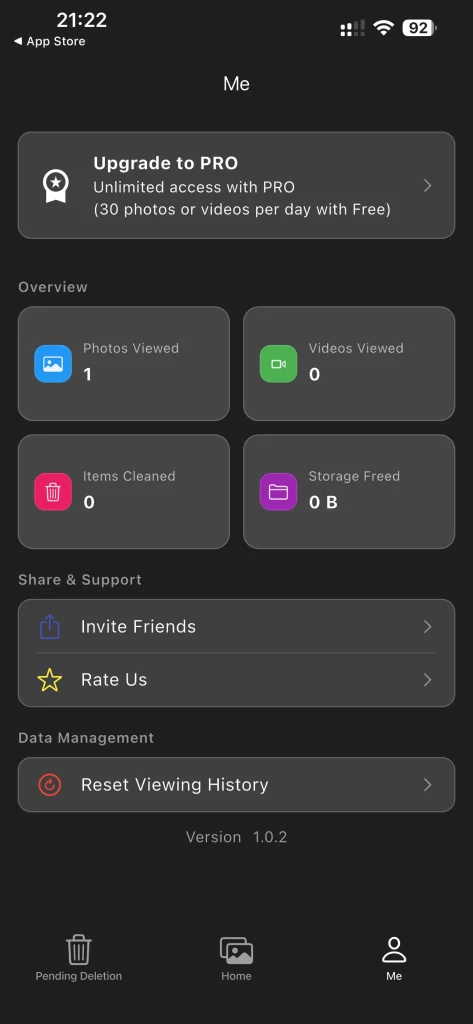
Task: Tap the yellow Rate Us star icon
Action: (50, 680)
